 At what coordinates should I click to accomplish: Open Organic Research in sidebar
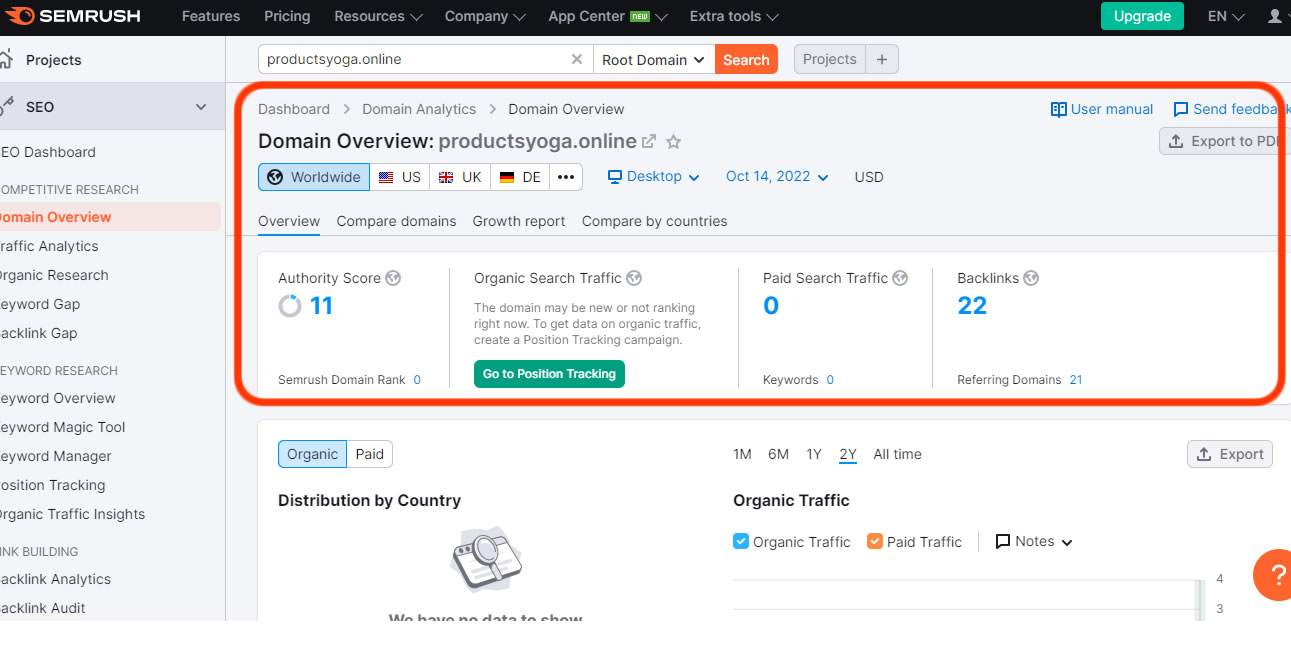52,275
